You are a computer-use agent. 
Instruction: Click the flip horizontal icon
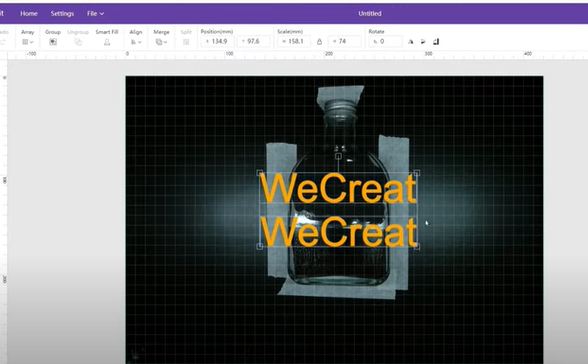pos(411,42)
